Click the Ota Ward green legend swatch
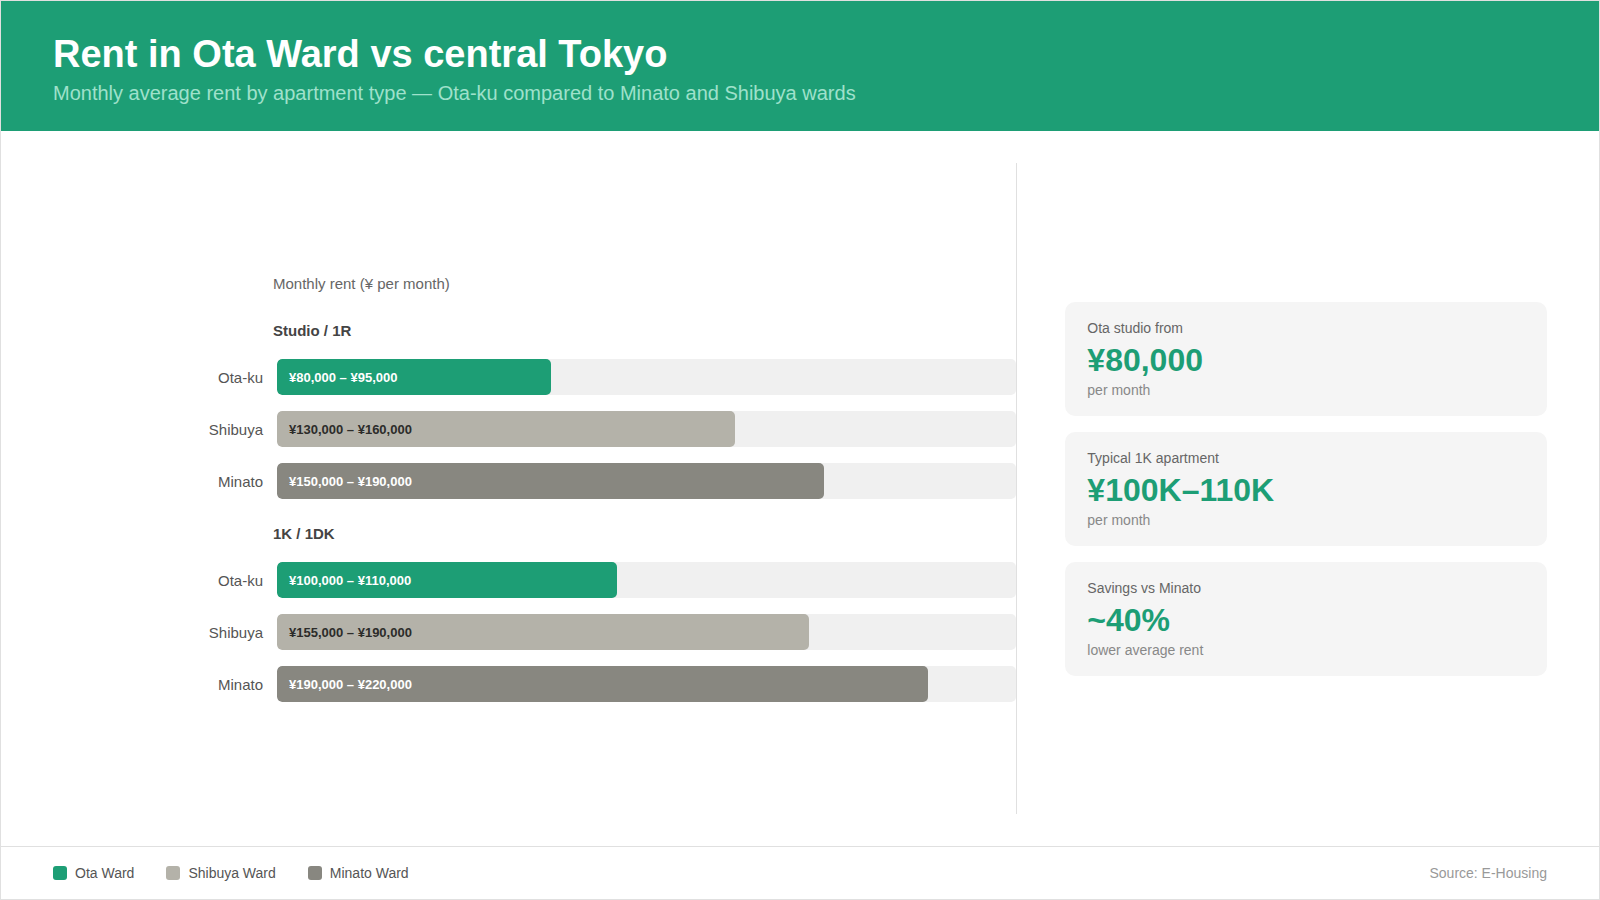 click(60, 873)
